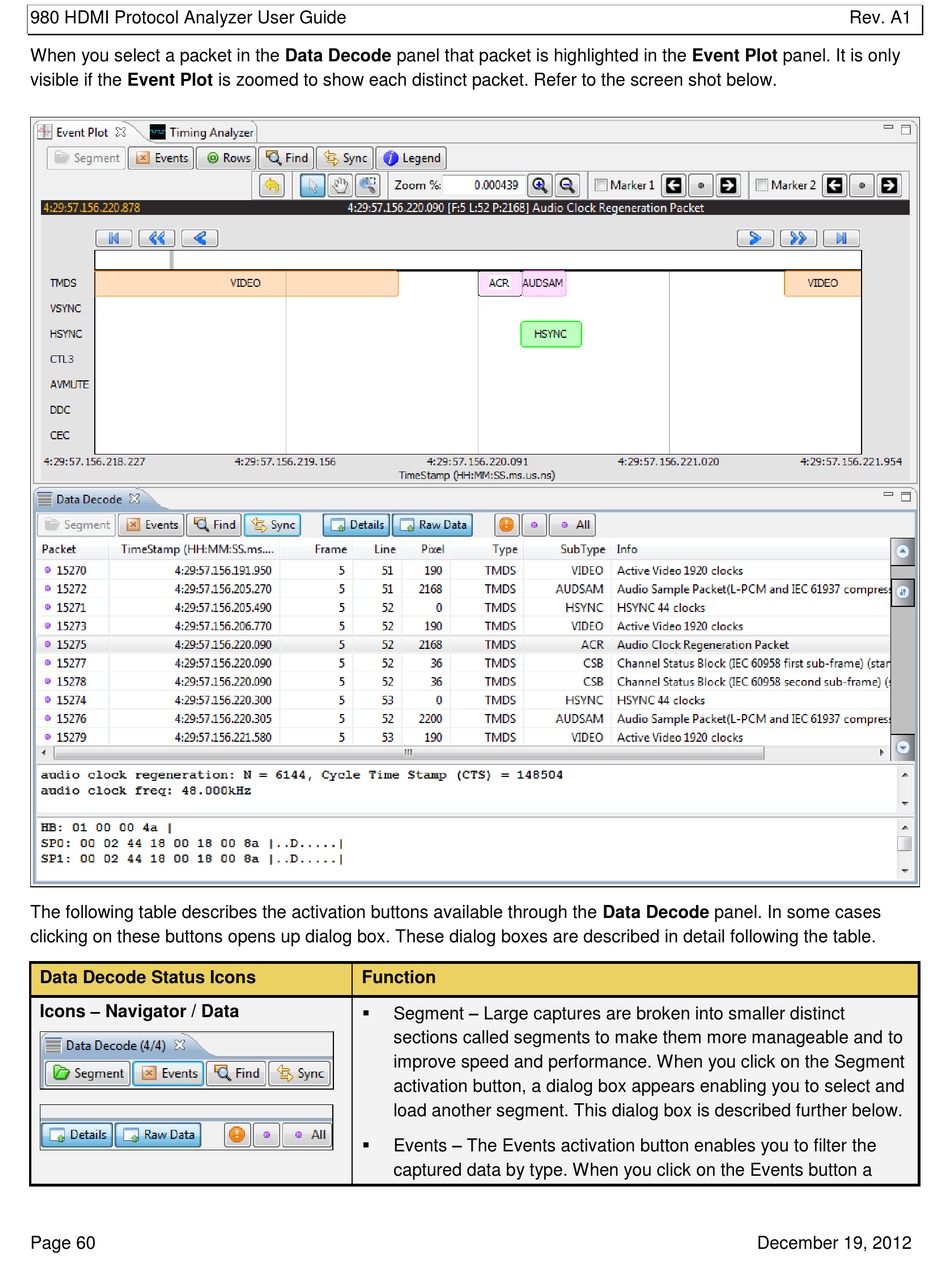Select the zoom-region magnifier tool beside the hand
Viewport: 950px width, 1267px height.
(367, 185)
